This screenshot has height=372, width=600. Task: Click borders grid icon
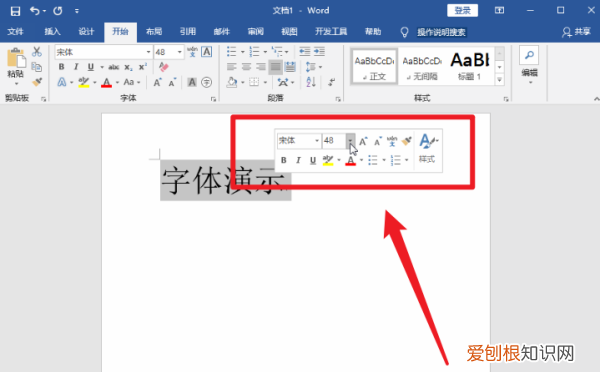[x=254, y=82]
